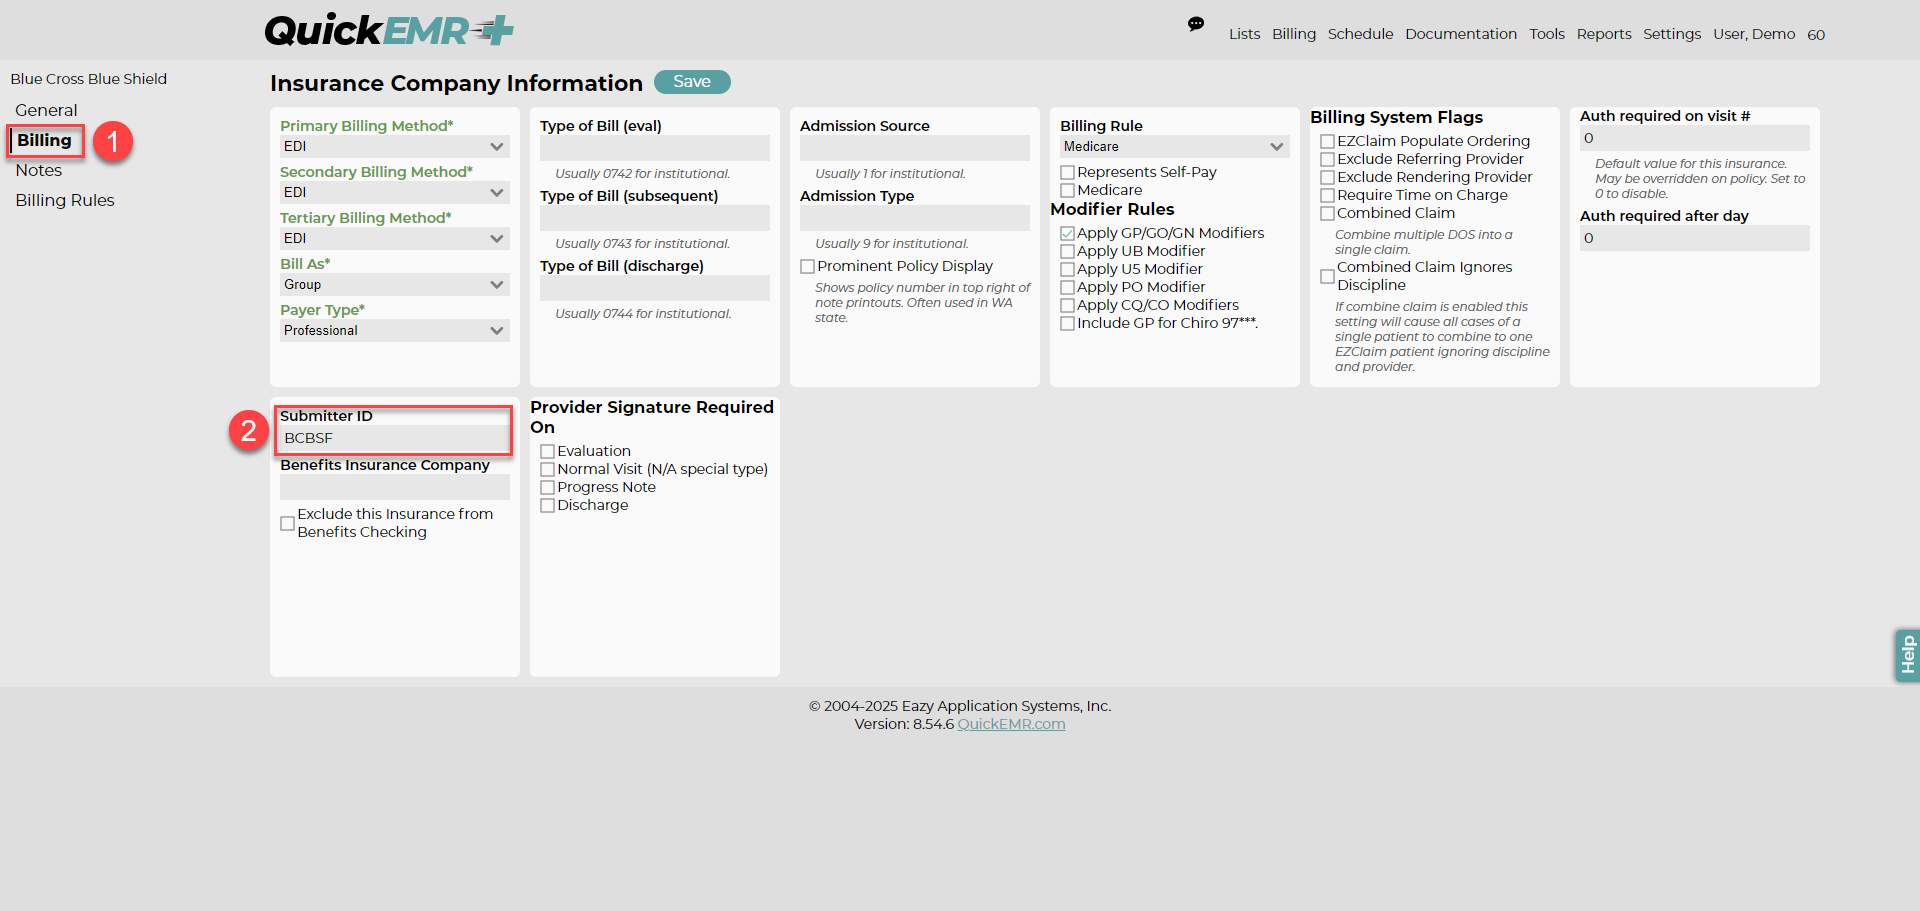The width and height of the screenshot is (1920, 911).
Task: Save the insurance company information
Action: (x=692, y=82)
